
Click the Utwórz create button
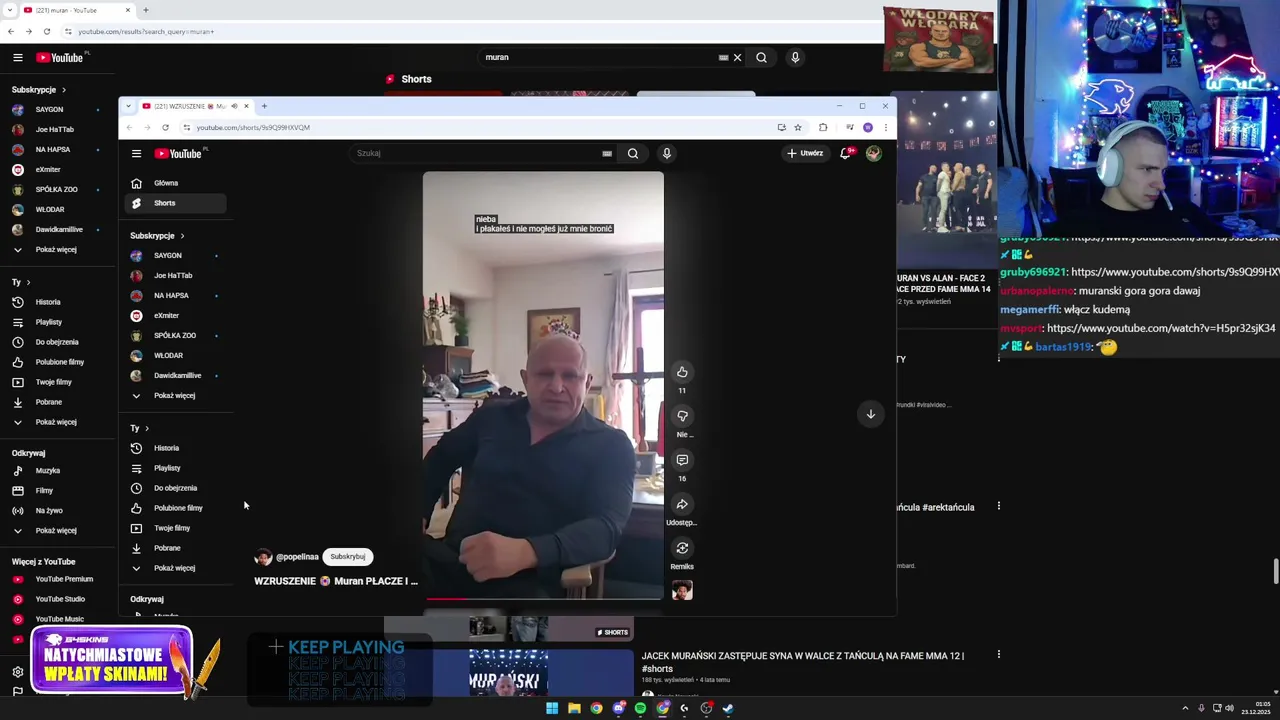pyautogui.click(x=805, y=153)
